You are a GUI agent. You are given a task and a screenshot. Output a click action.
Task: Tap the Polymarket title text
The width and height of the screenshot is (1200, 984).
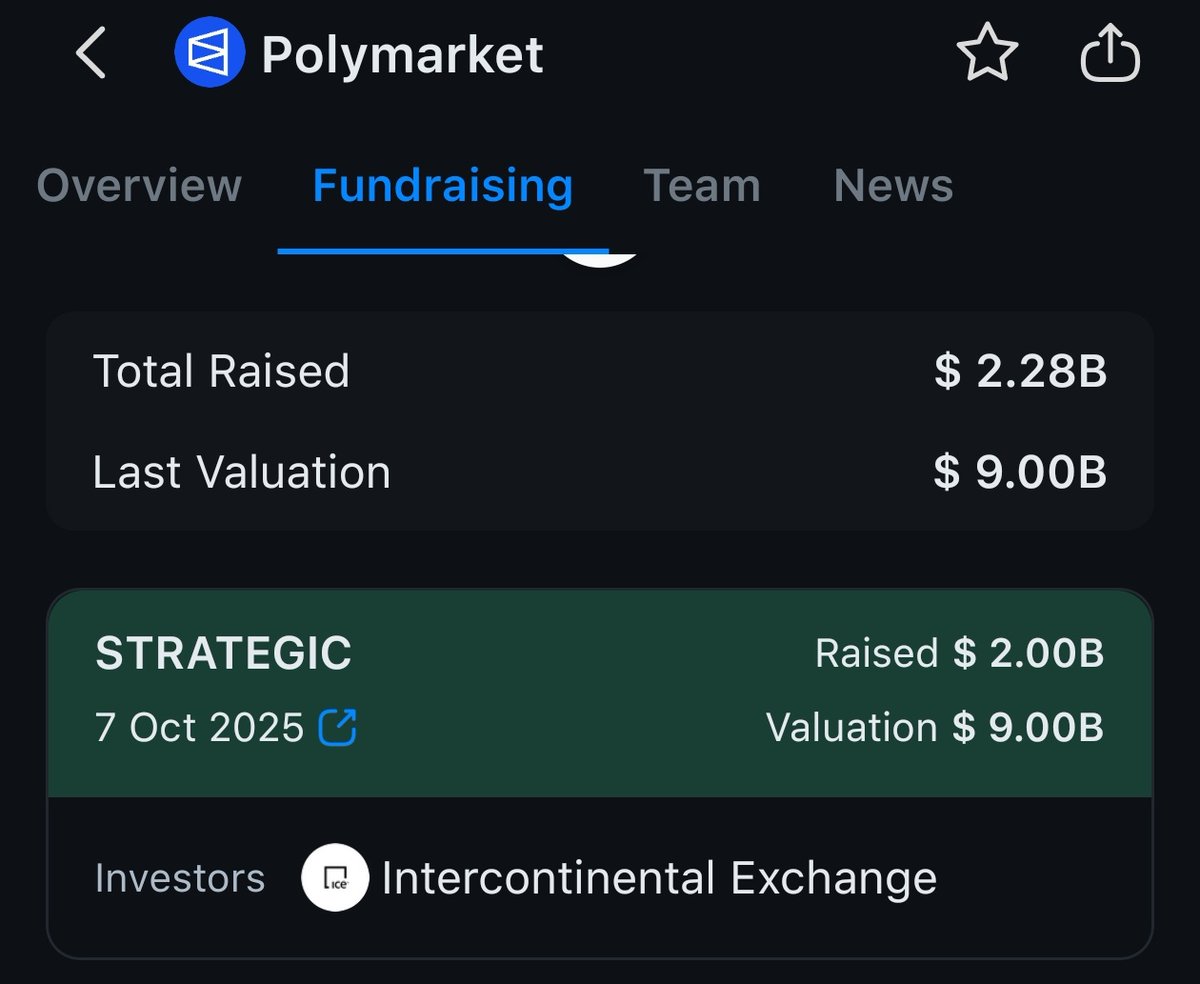(402, 54)
